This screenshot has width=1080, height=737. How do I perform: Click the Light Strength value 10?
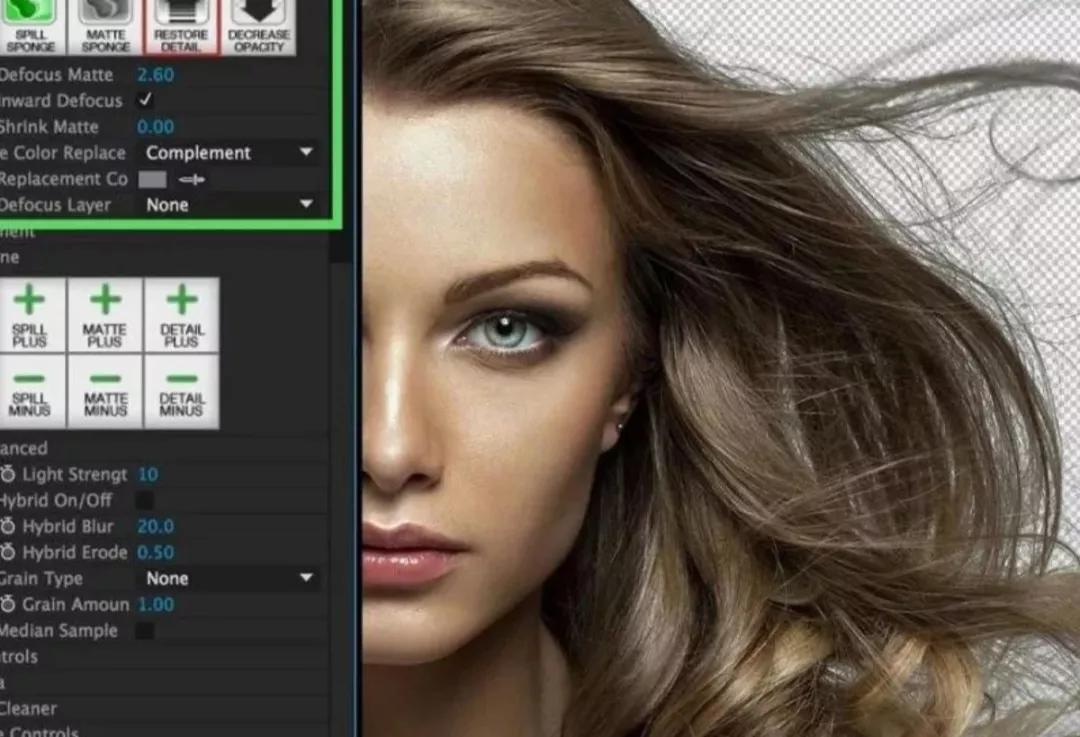(148, 475)
